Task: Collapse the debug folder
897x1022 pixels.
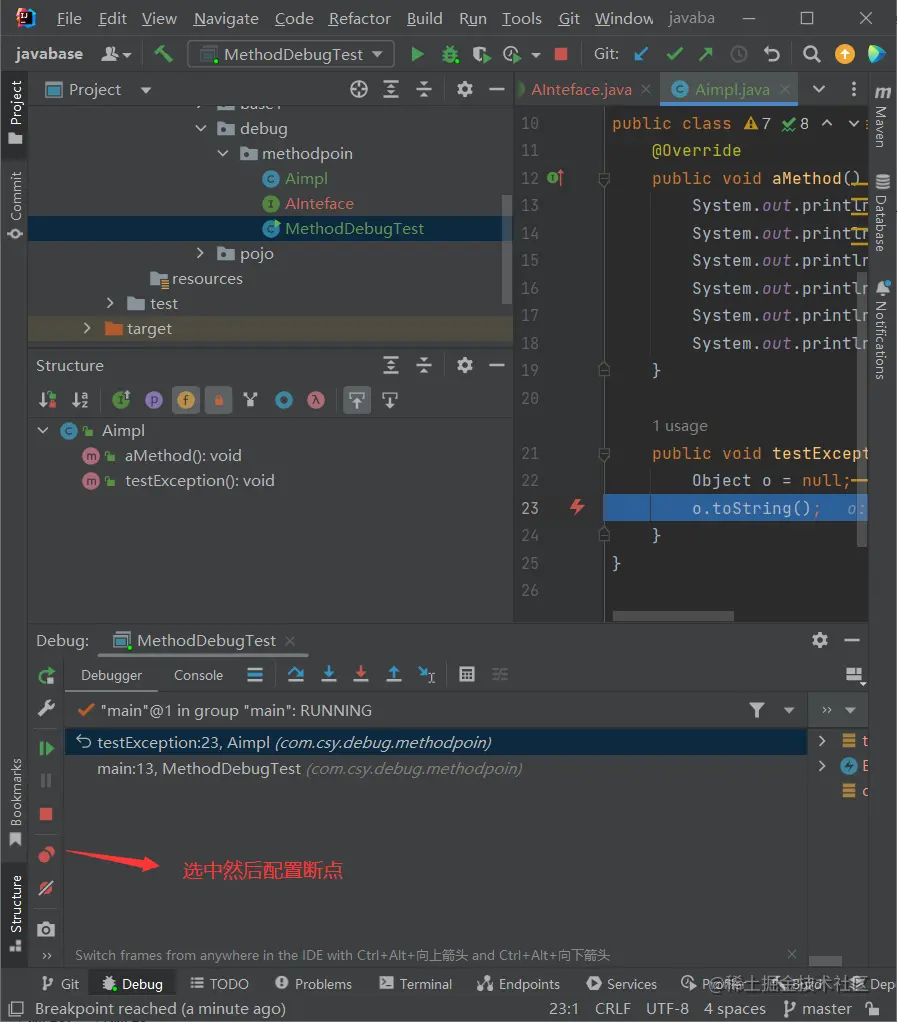Action: (201, 128)
